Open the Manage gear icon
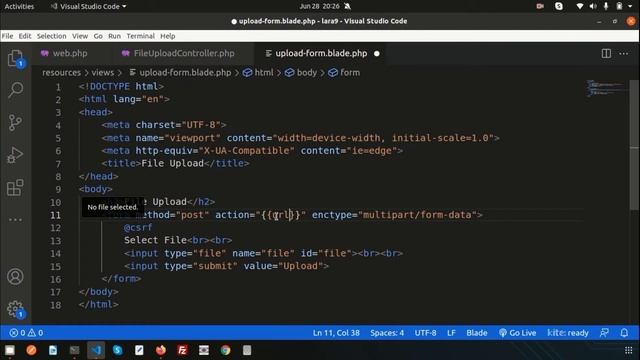Viewport: 640px width, 360px height. click(15, 309)
